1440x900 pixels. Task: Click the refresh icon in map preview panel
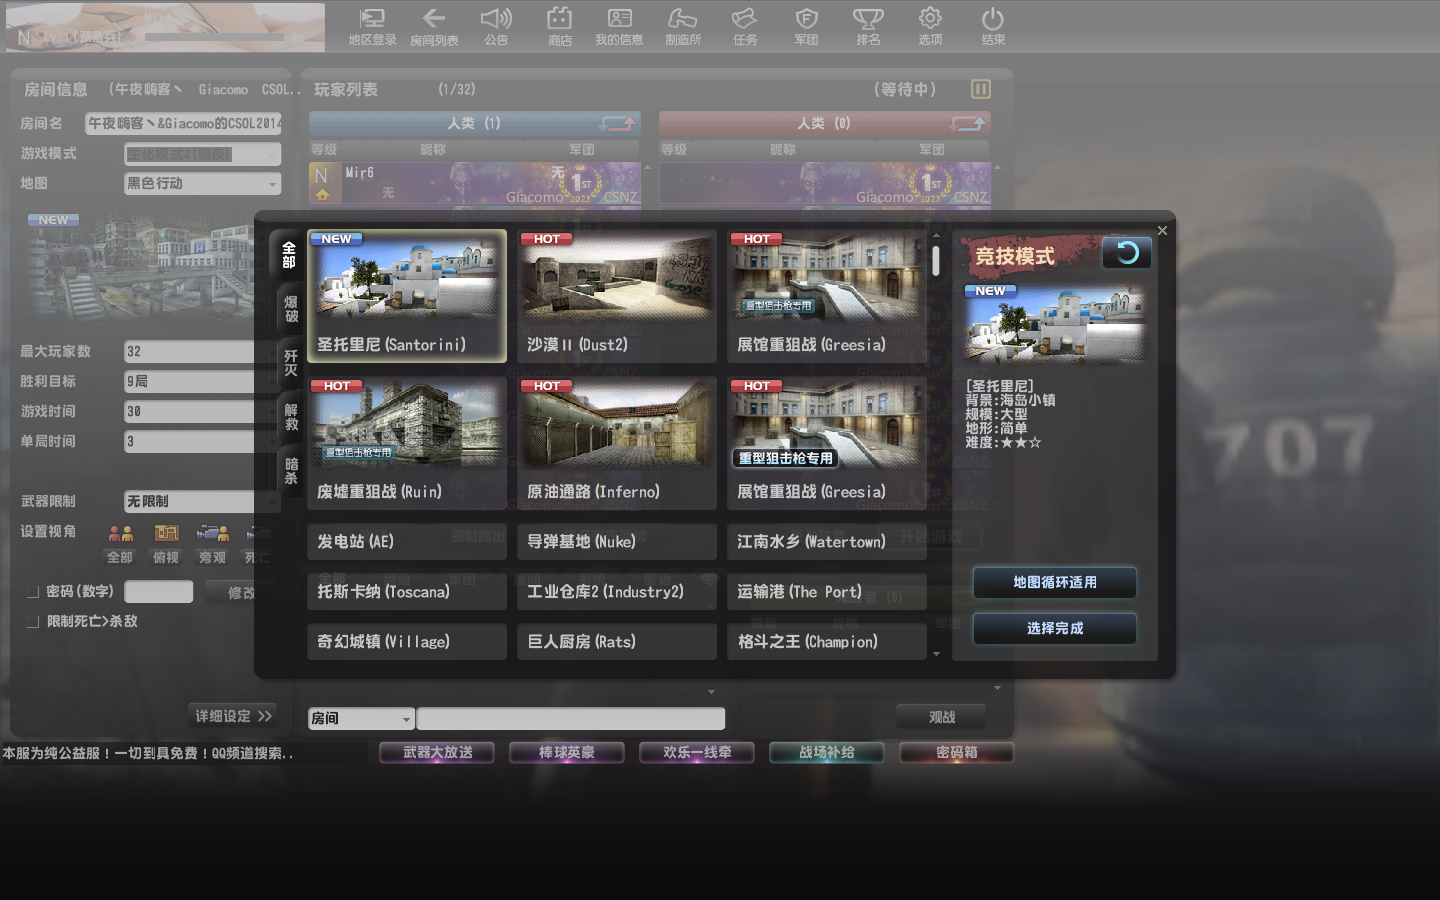1126,253
